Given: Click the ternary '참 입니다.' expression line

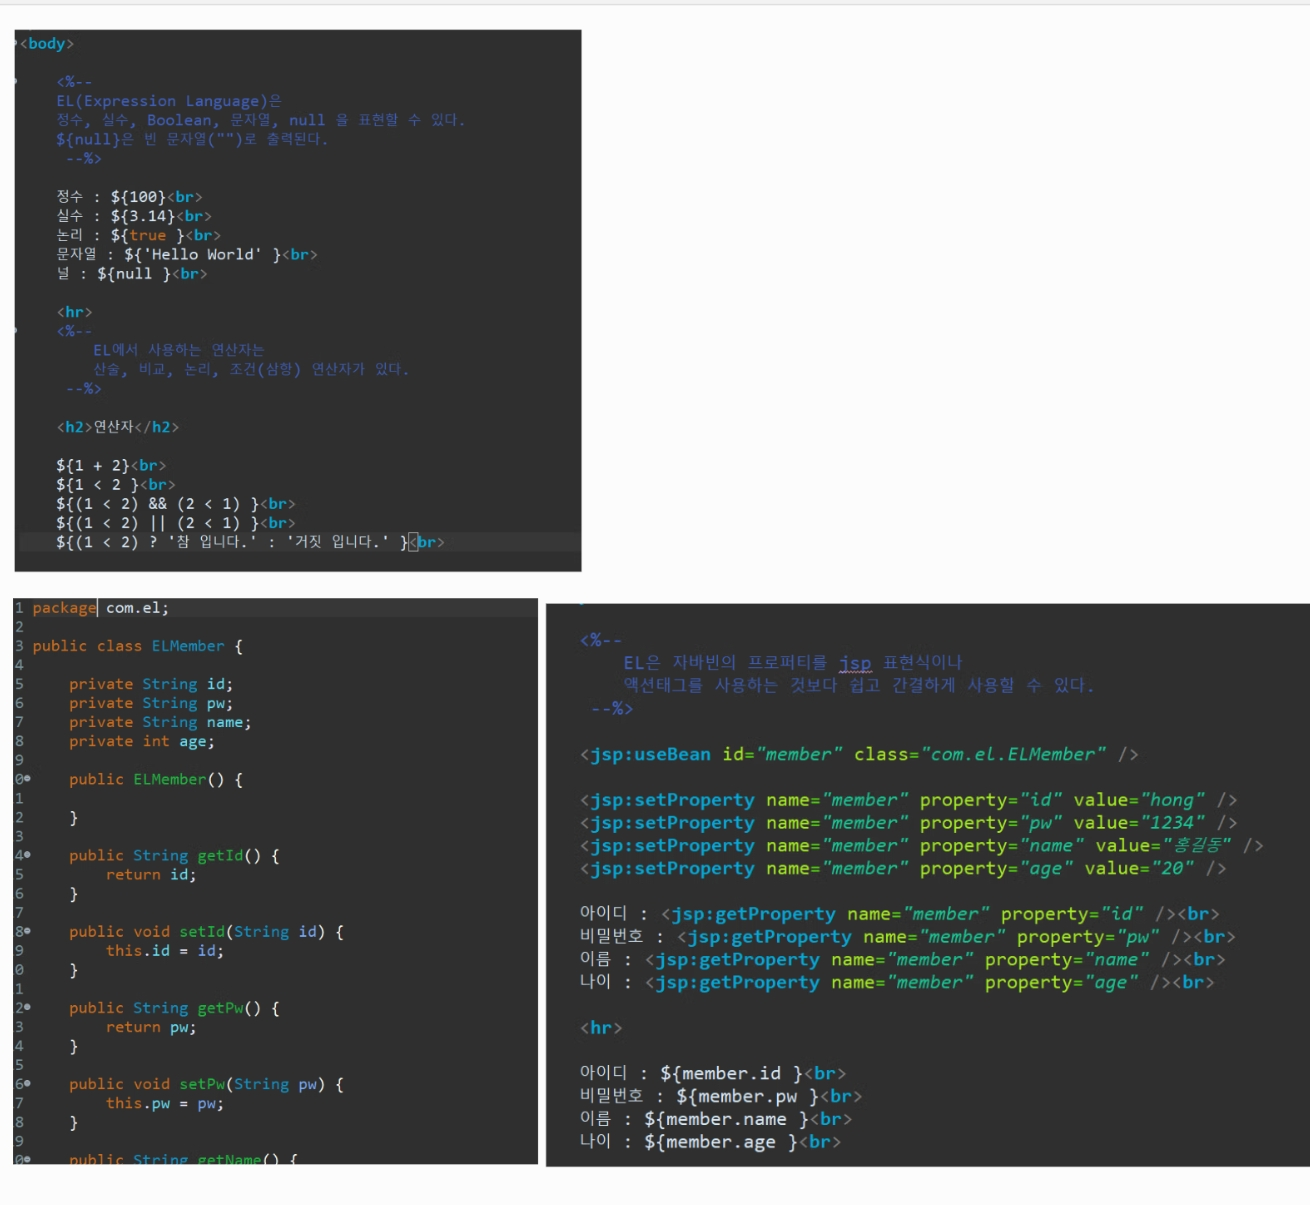Looking at the screenshot, I should 250,542.
